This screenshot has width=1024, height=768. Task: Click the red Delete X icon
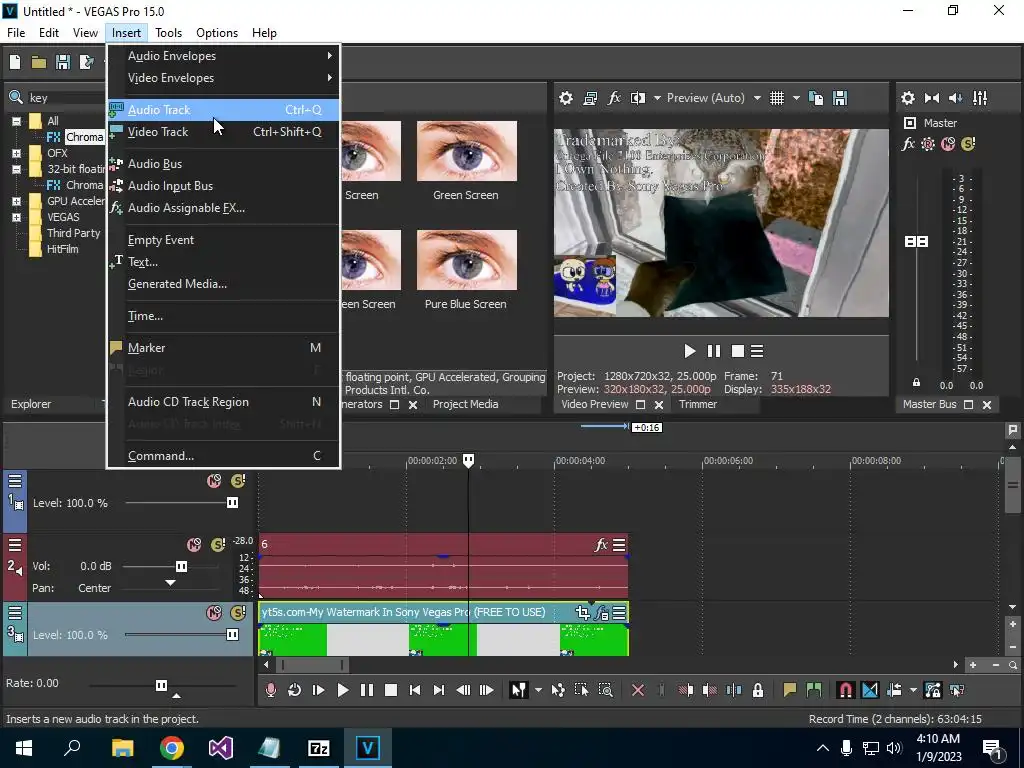pyautogui.click(x=638, y=690)
